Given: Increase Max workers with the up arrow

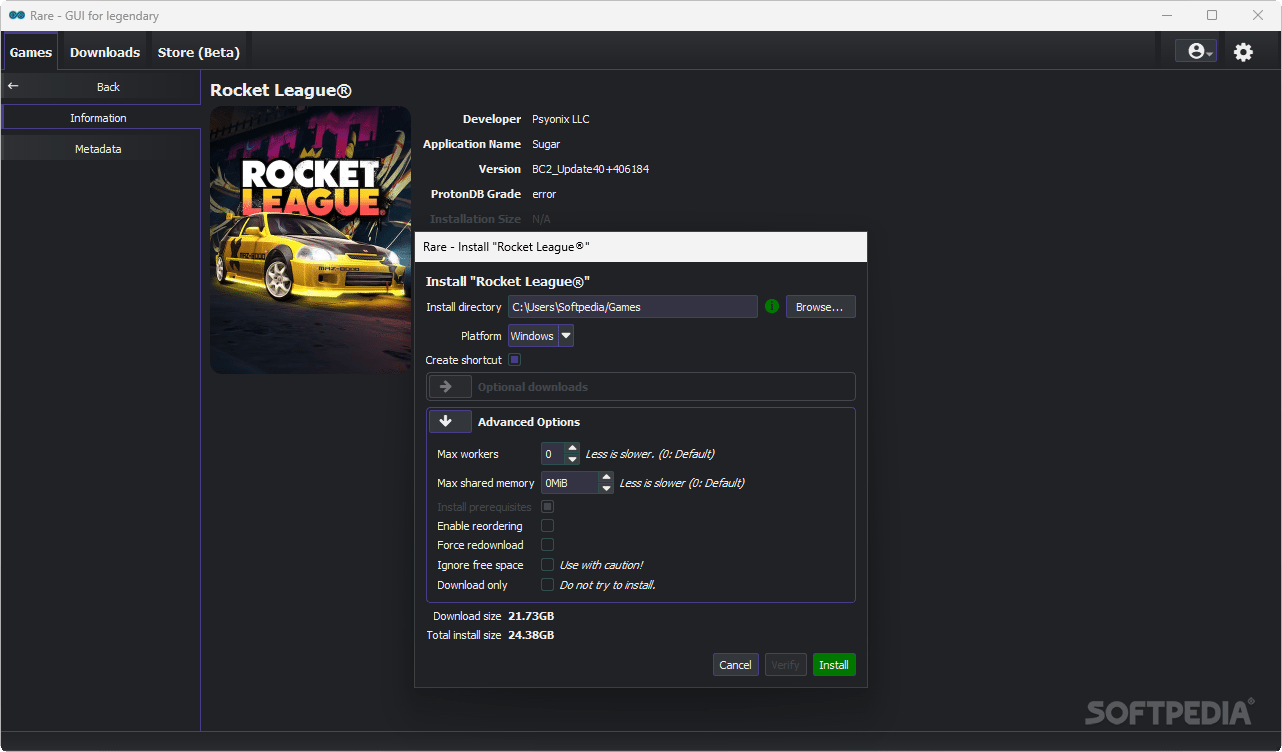Looking at the screenshot, I should (572, 448).
